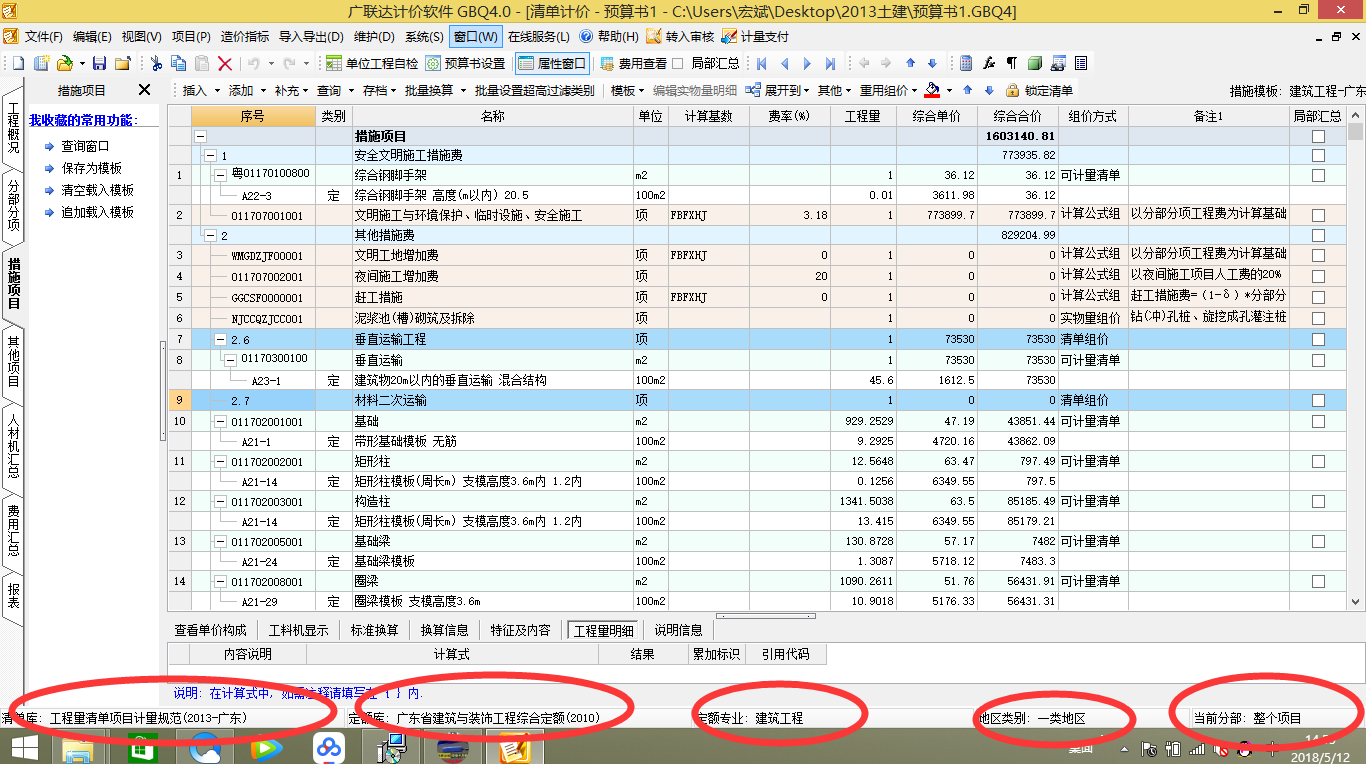
Task: Open the 重用组价 dropdown
Action: coord(888,90)
